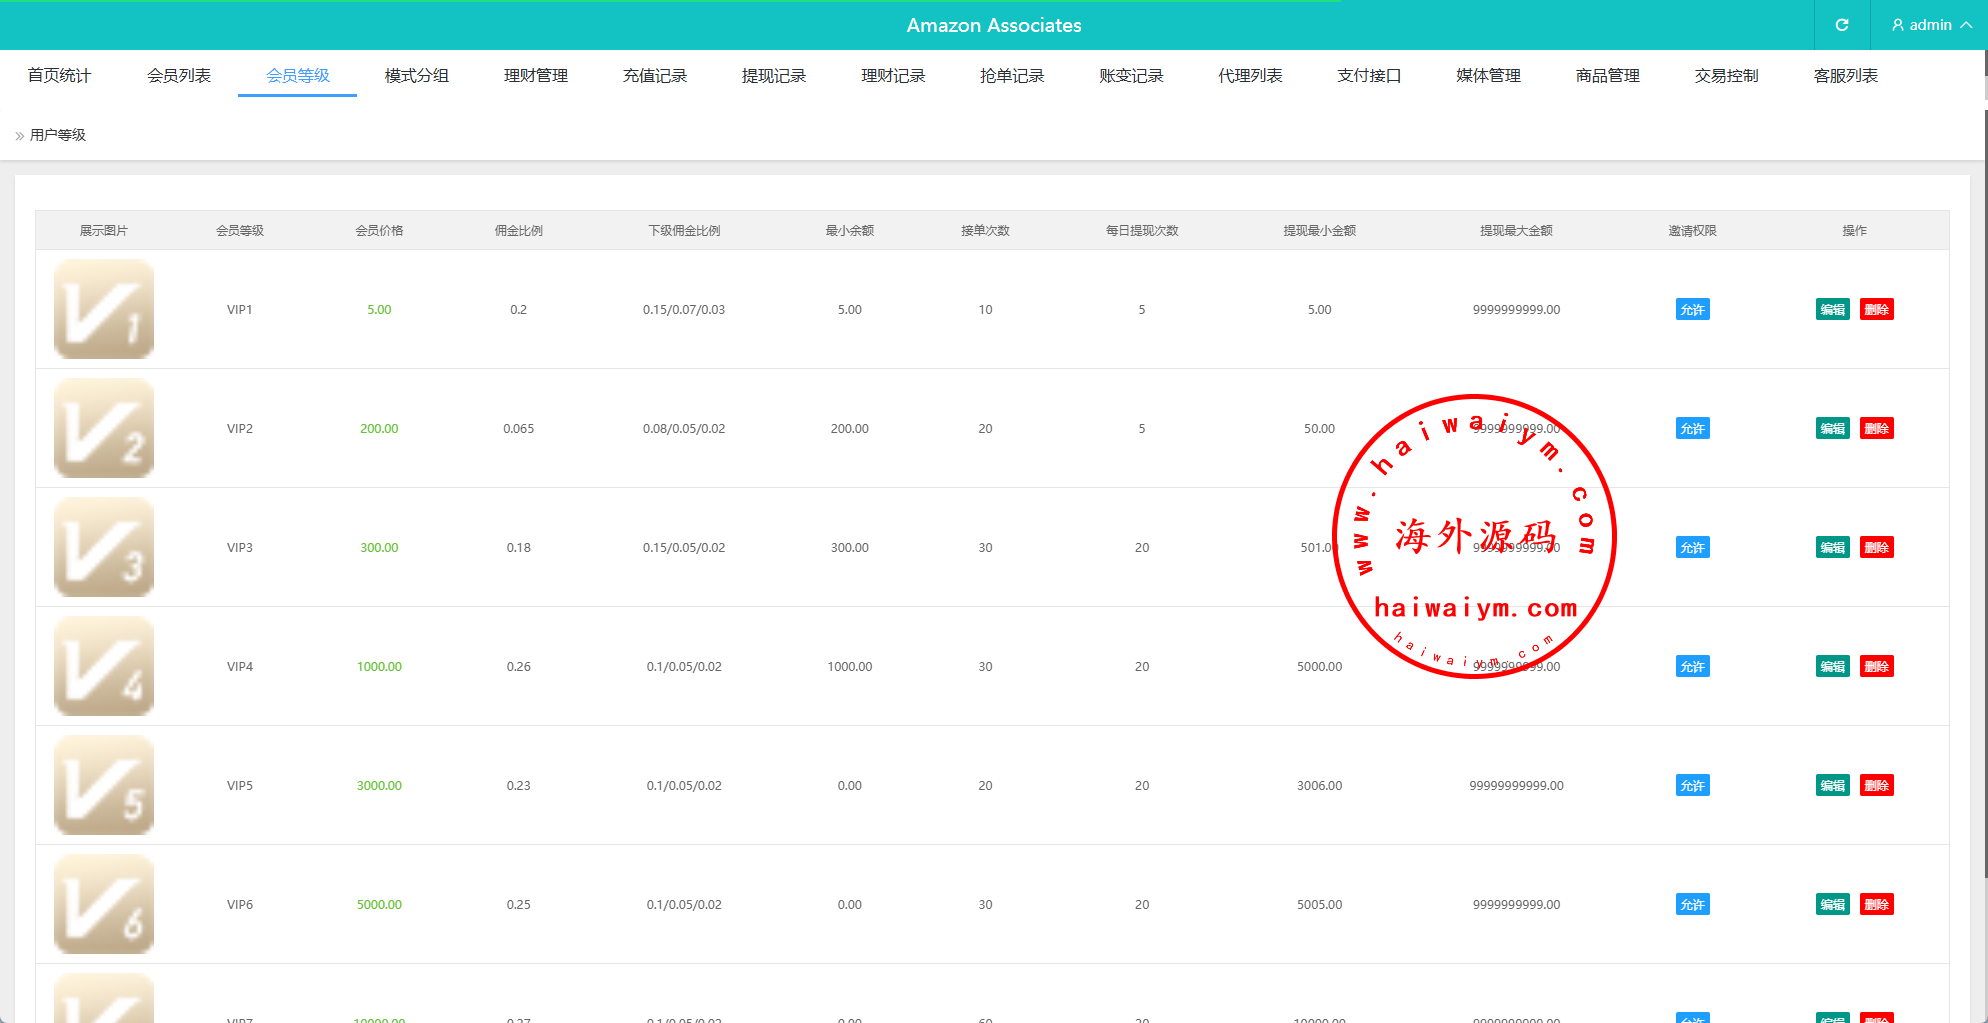The height and width of the screenshot is (1023, 1988).
Task: Delete the VIP1 level entry
Action: point(1876,310)
